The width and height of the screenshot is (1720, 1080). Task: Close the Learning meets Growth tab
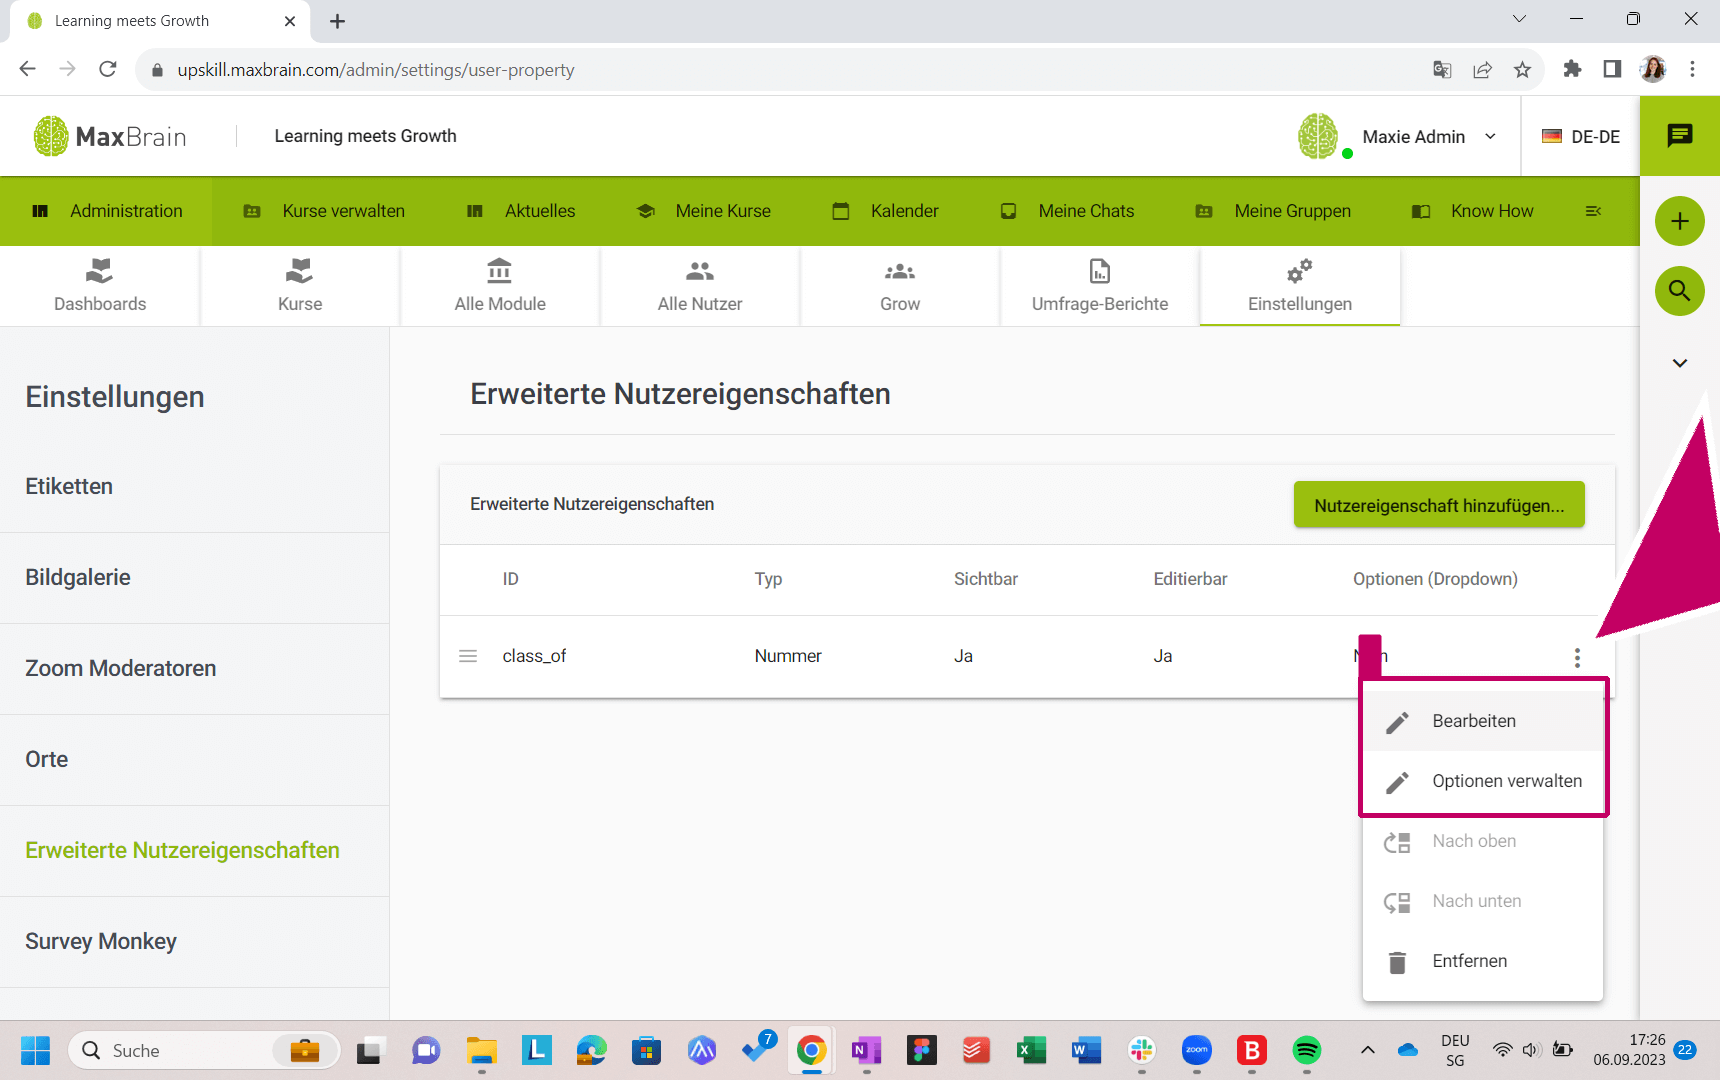[x=290, y=21]
